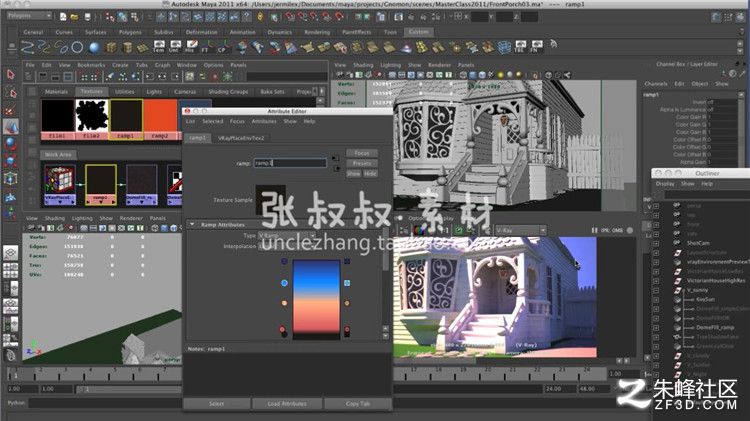The height and width of the screenshot is (421, 750).
Task: Click the Select button at the bottom of the Attribute Editor
Action: click(x=217, y=404)
